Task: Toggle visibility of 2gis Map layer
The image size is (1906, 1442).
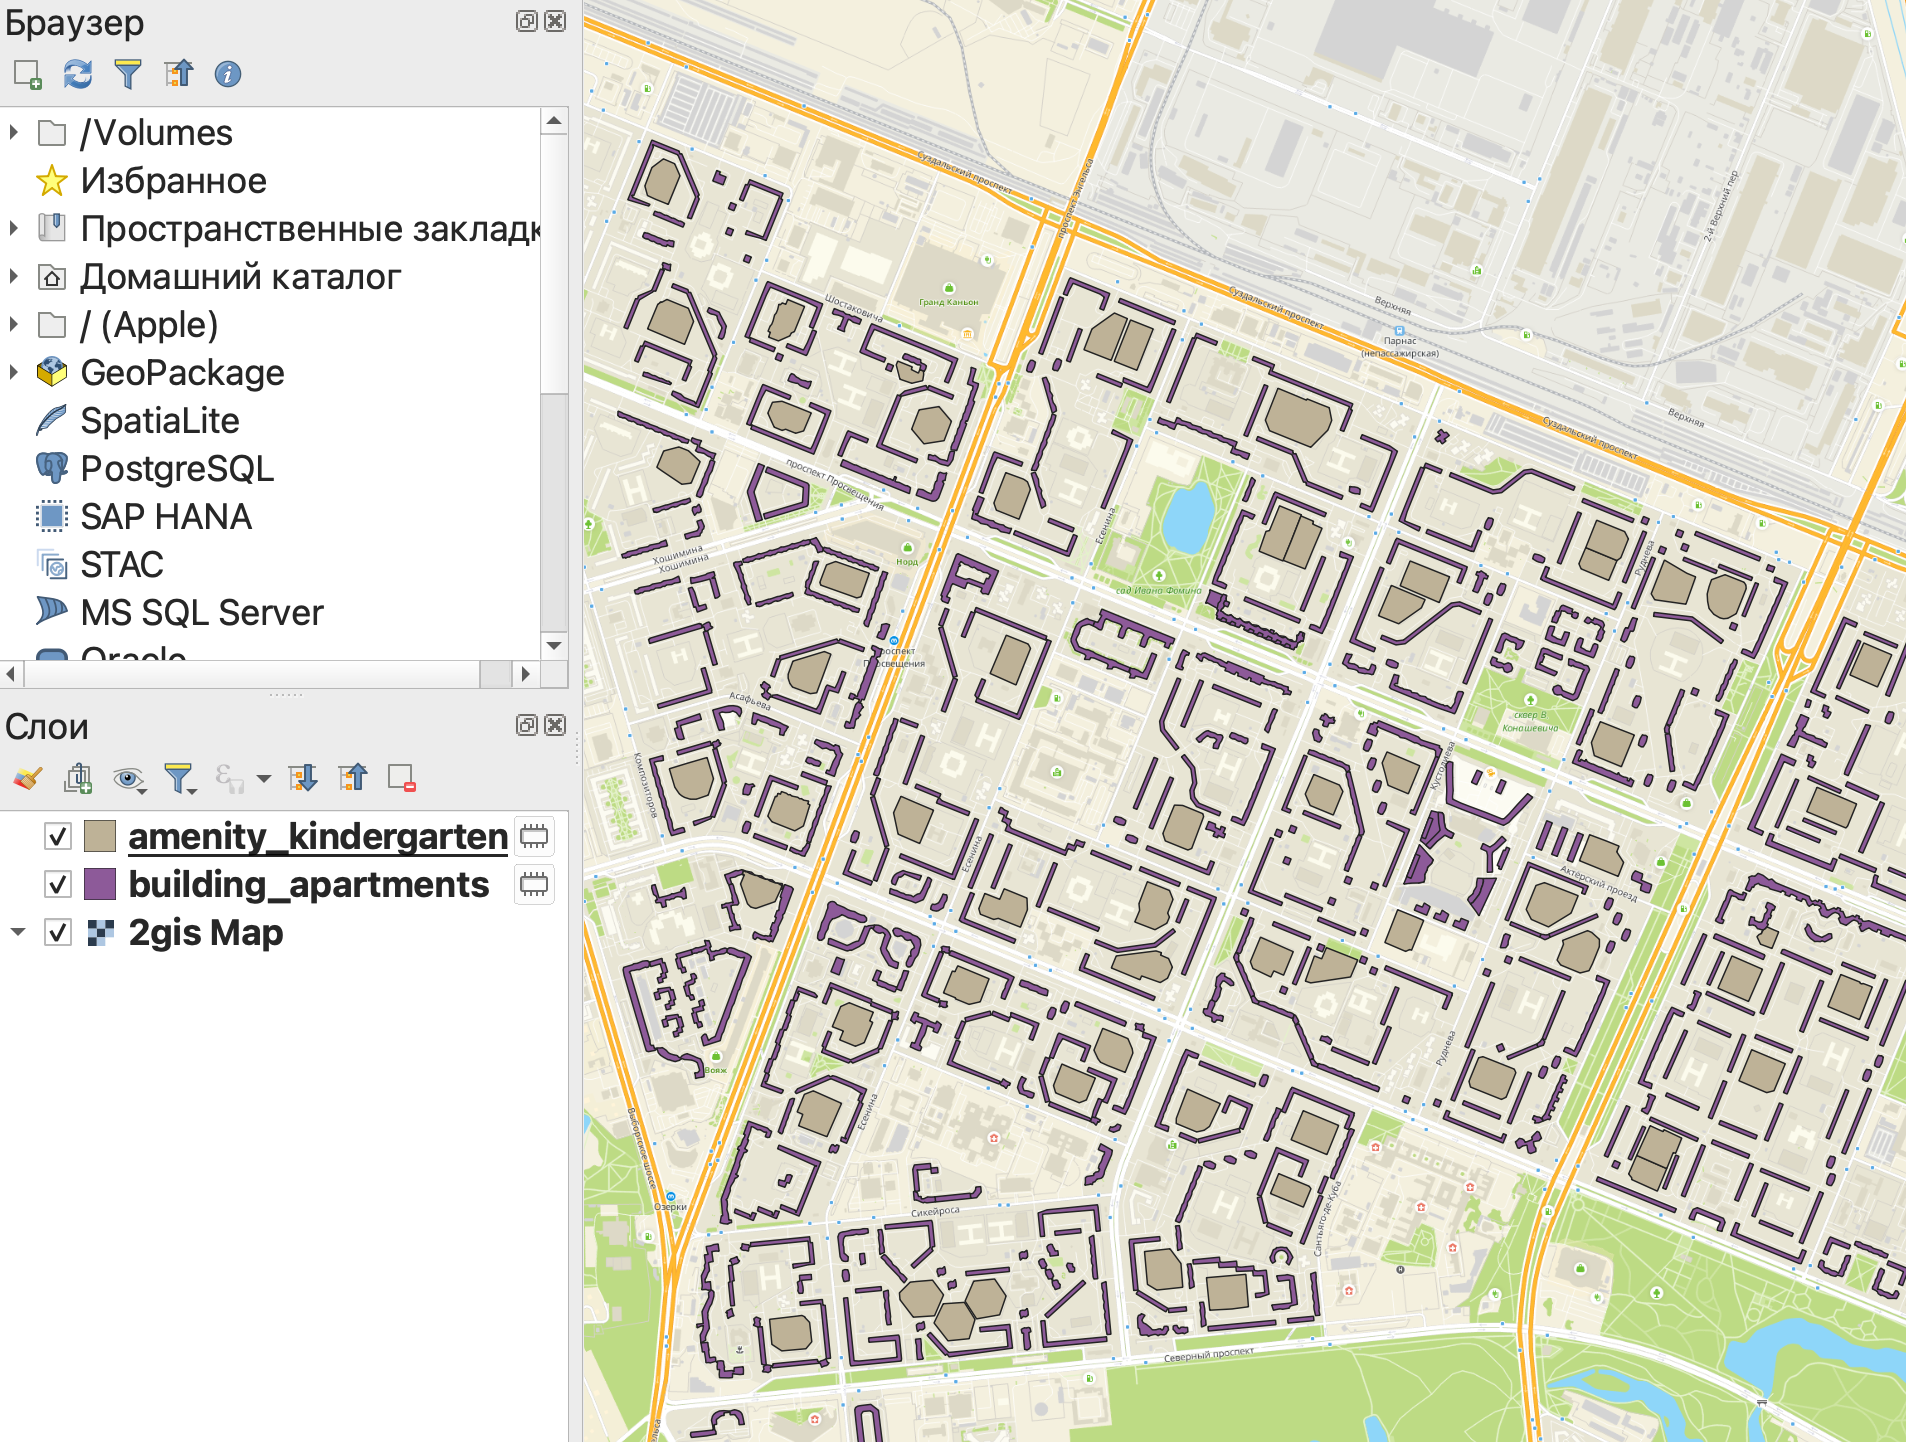Action: coord(58,932)
